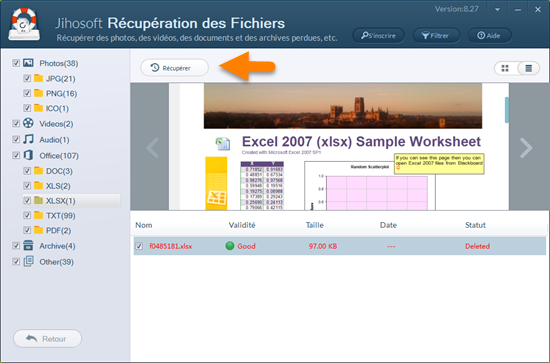550x363 pixels.
Task: Click the Photos category icon
Action: (x=28, y=63)
